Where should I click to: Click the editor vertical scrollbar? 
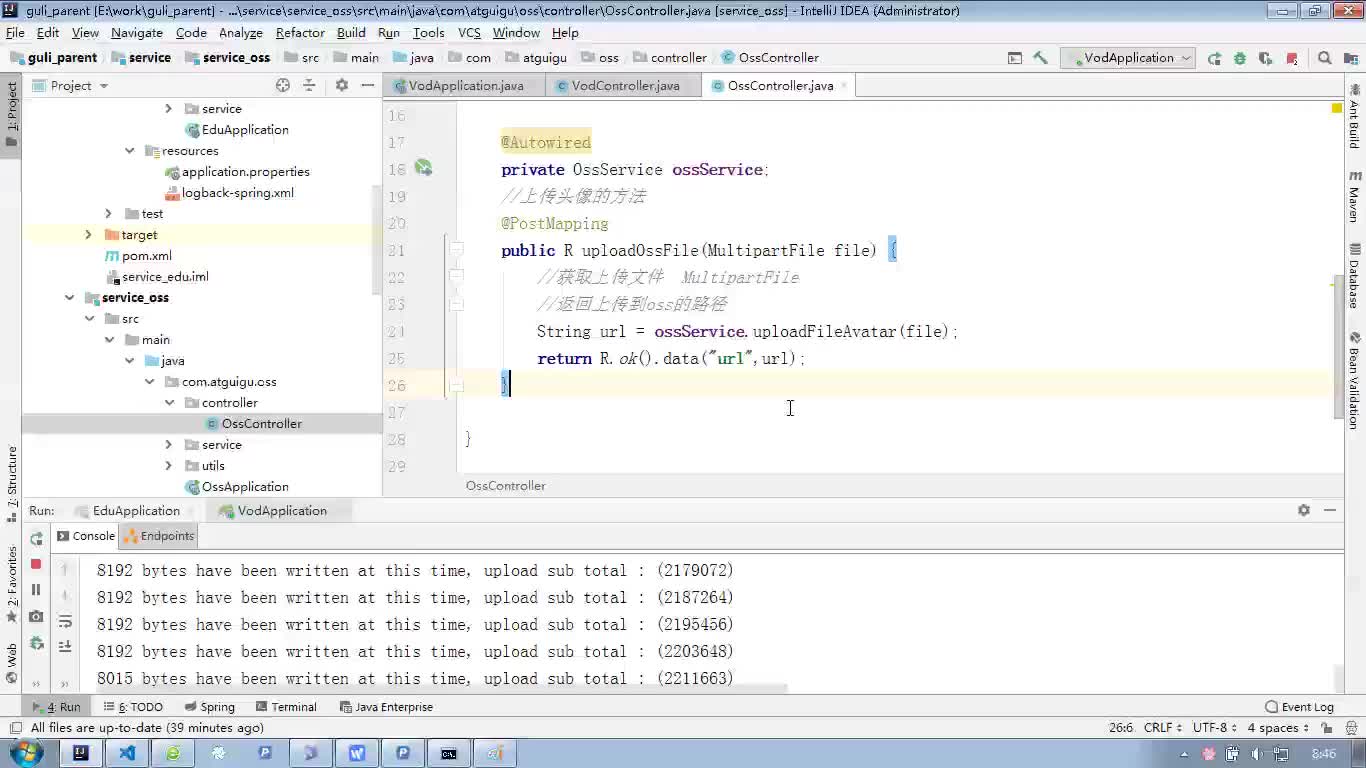[x=1337, y=347]
